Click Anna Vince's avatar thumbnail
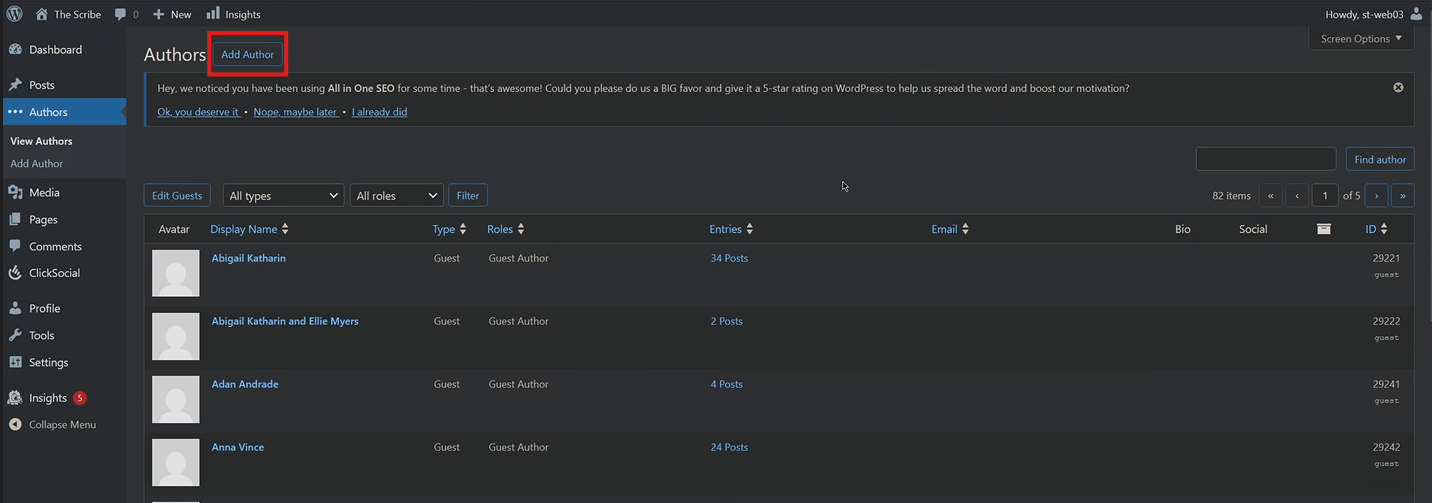Viewport: 1432px width, 503px height. coord(176,462)
